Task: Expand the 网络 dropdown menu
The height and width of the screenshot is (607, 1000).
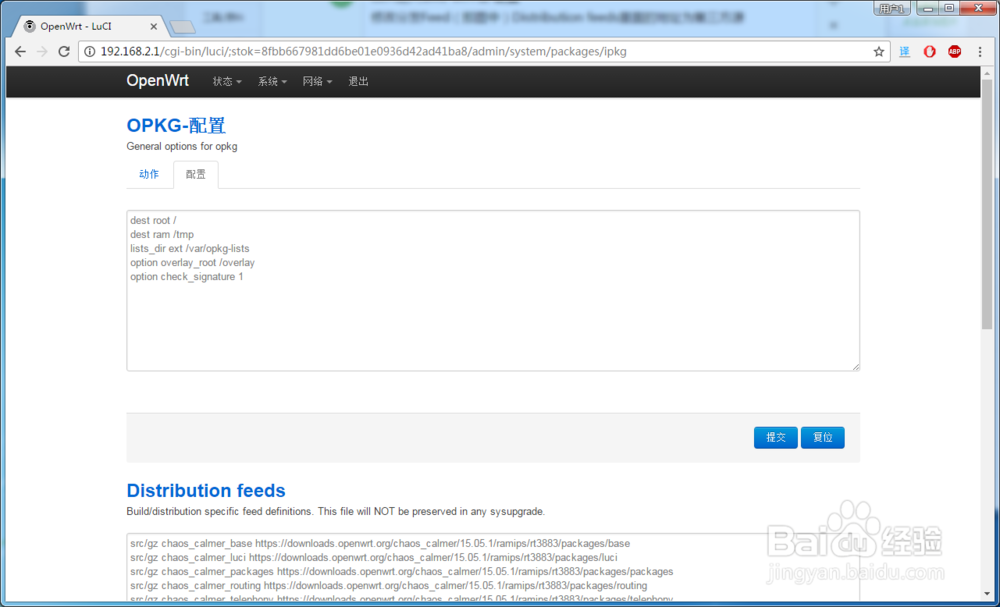Action: [x=317, y=82]
